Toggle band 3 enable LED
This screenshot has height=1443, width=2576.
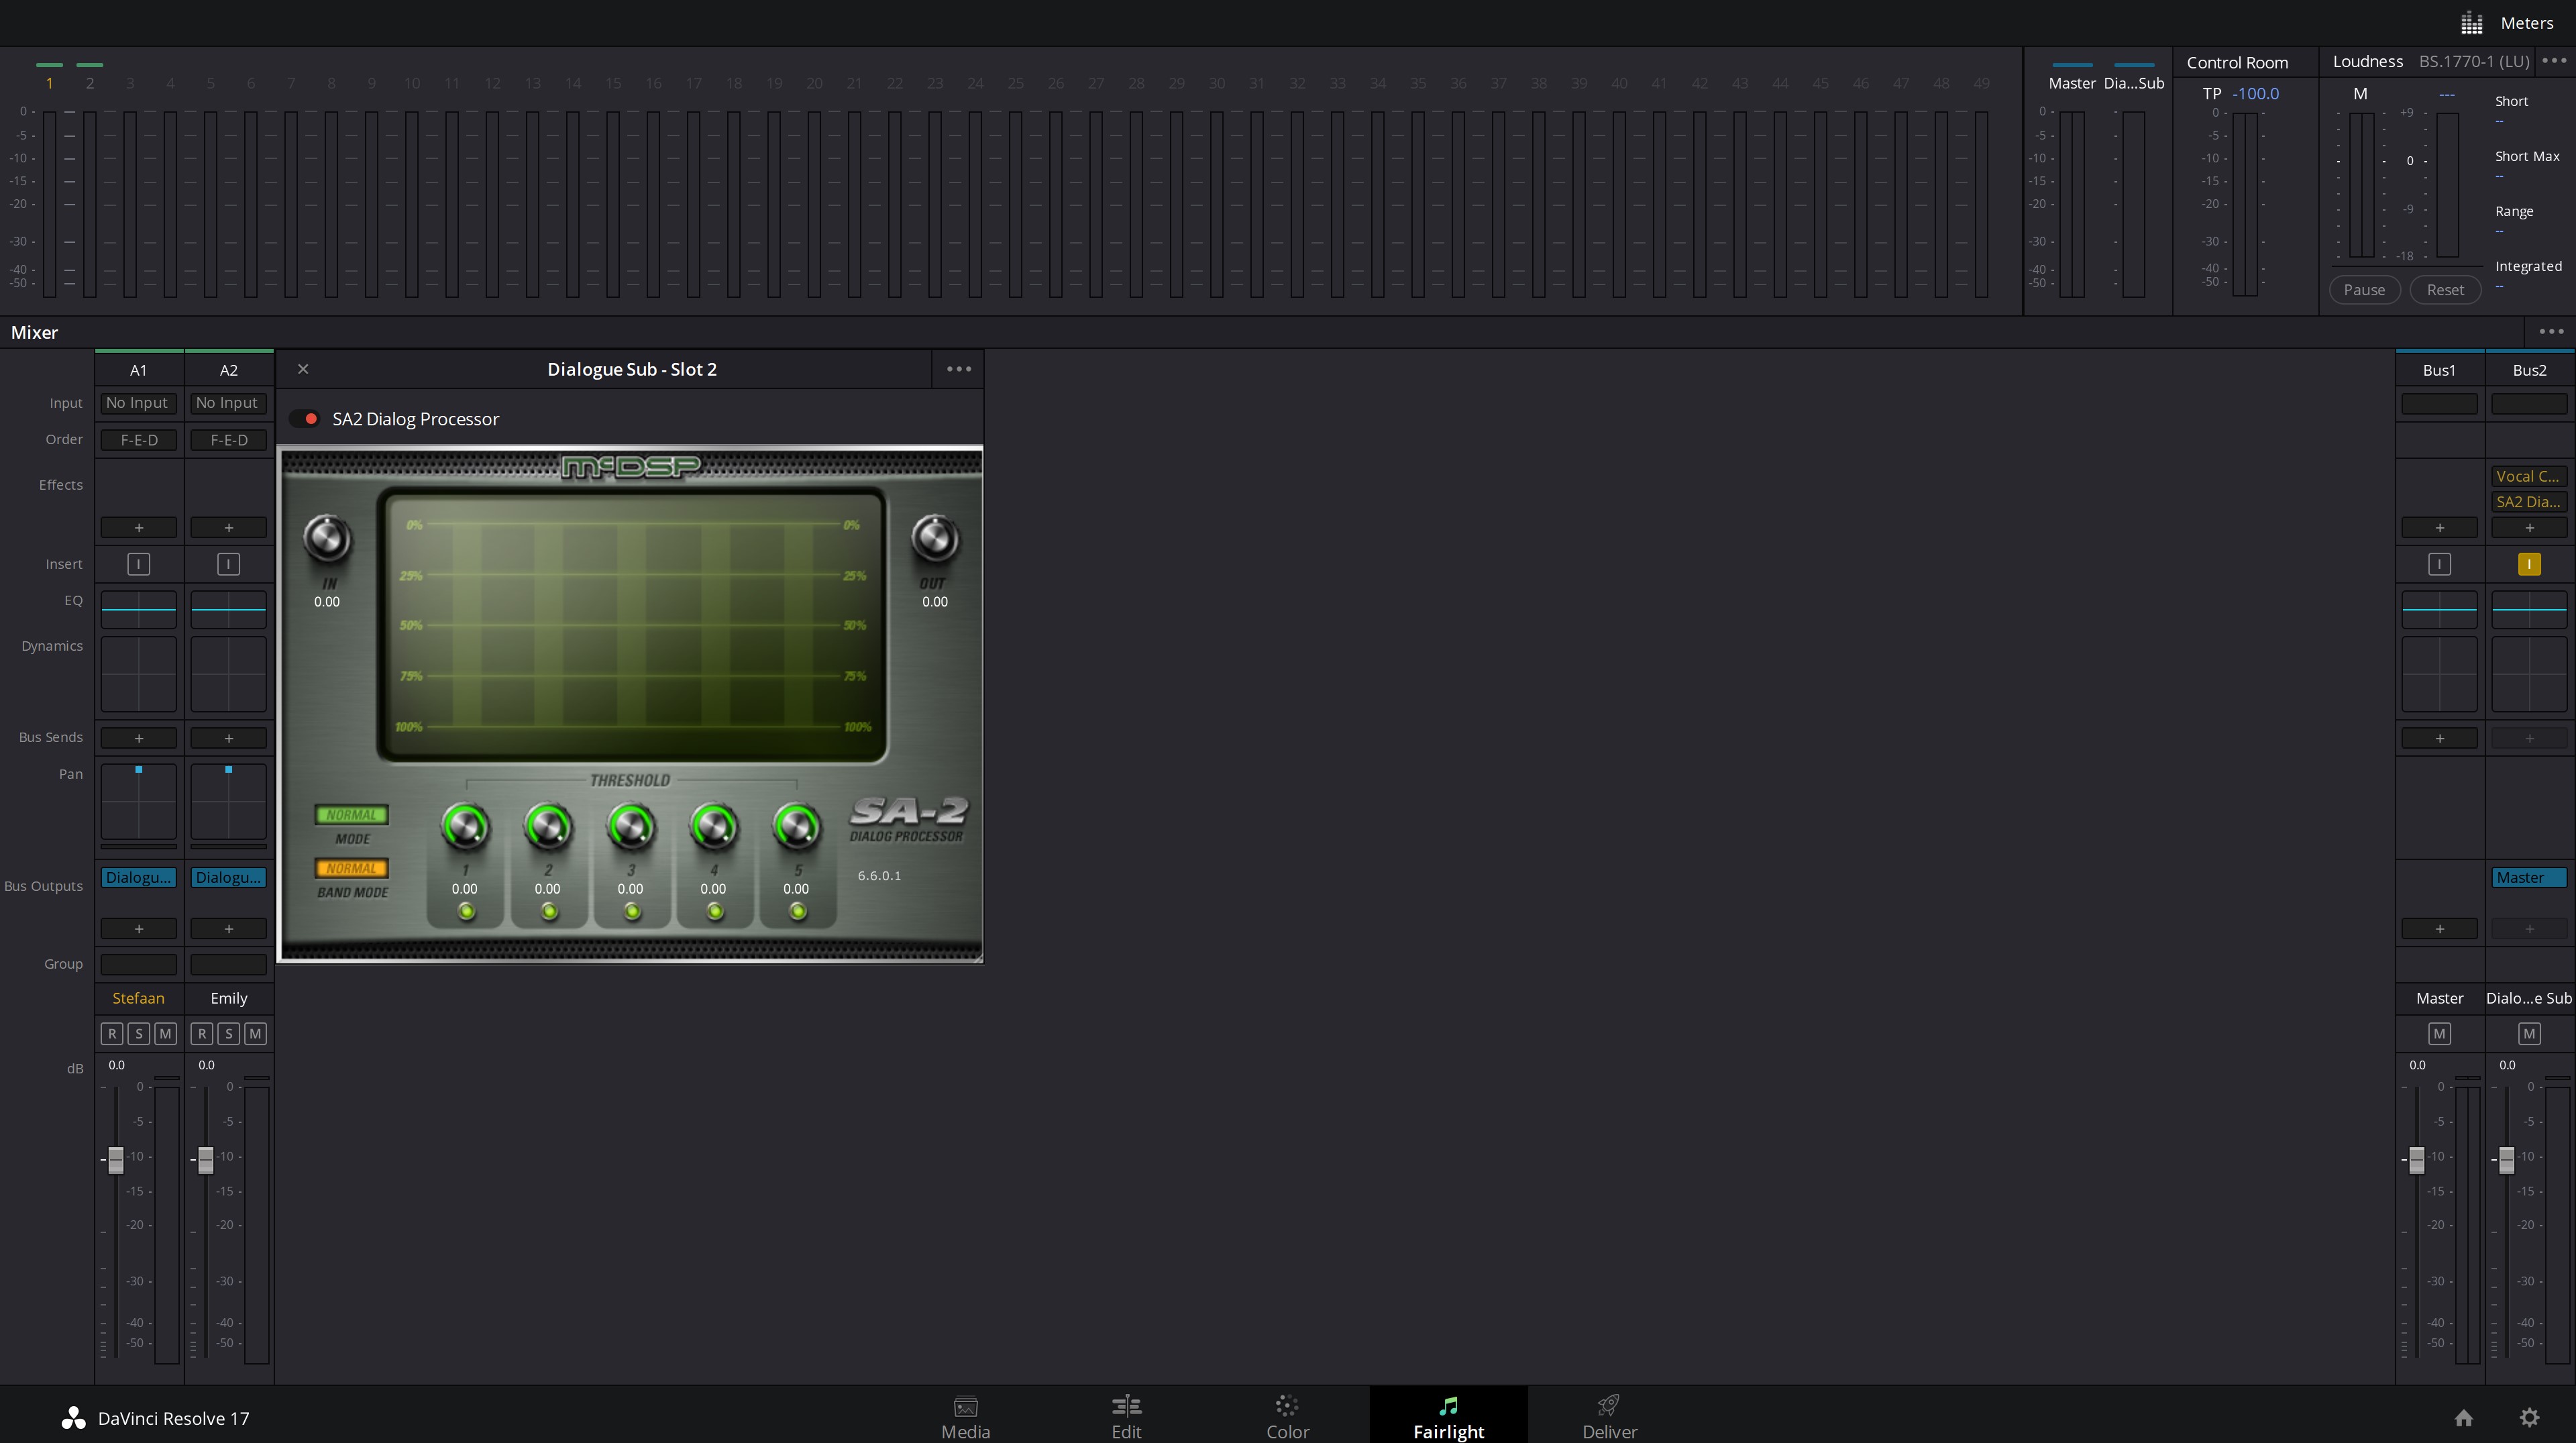click(632, 911)
